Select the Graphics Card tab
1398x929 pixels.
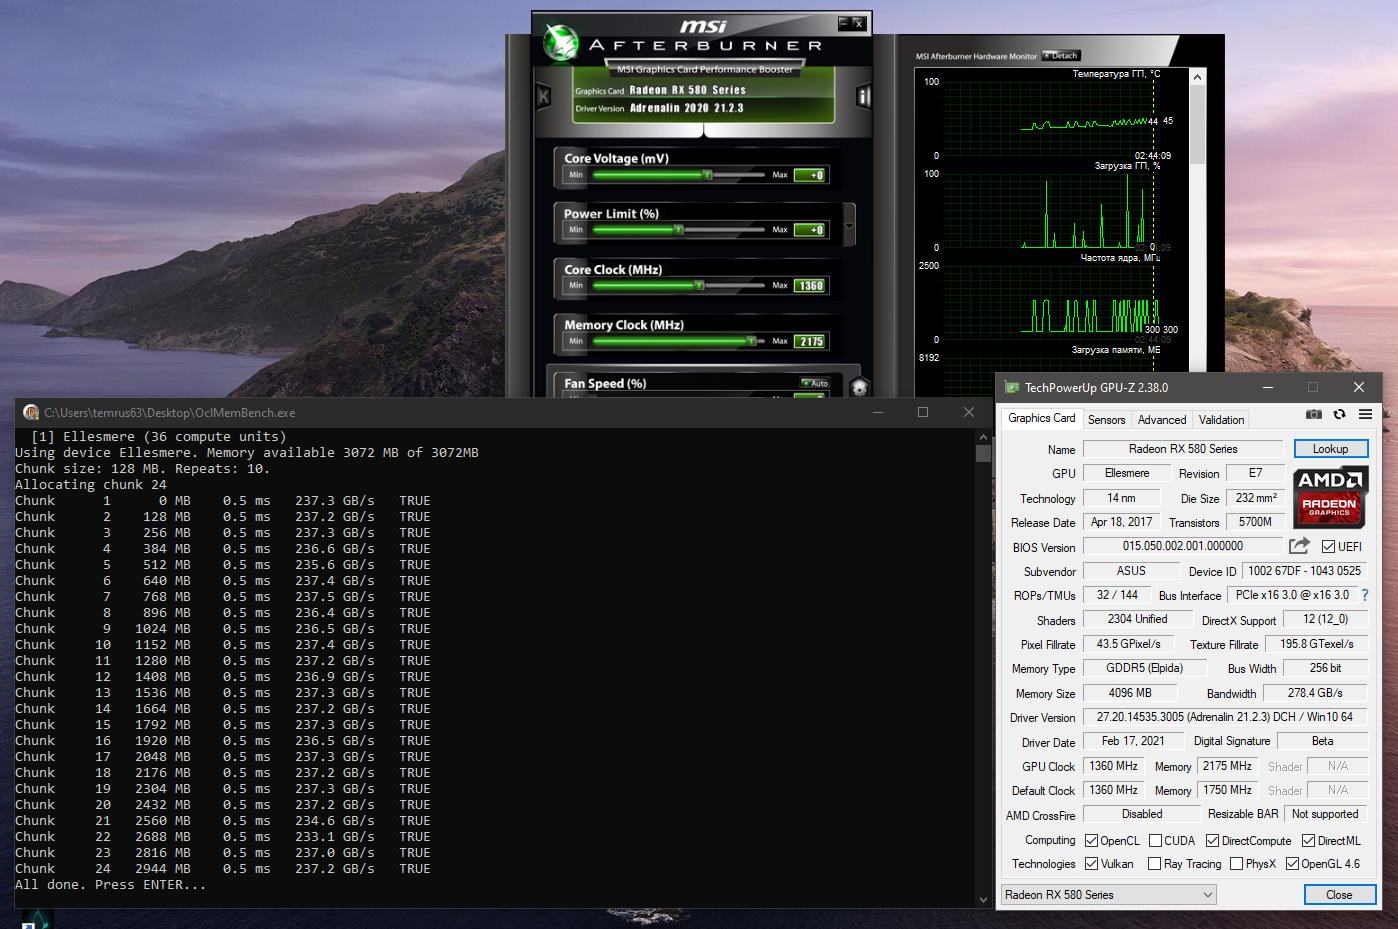(1042, 418)
